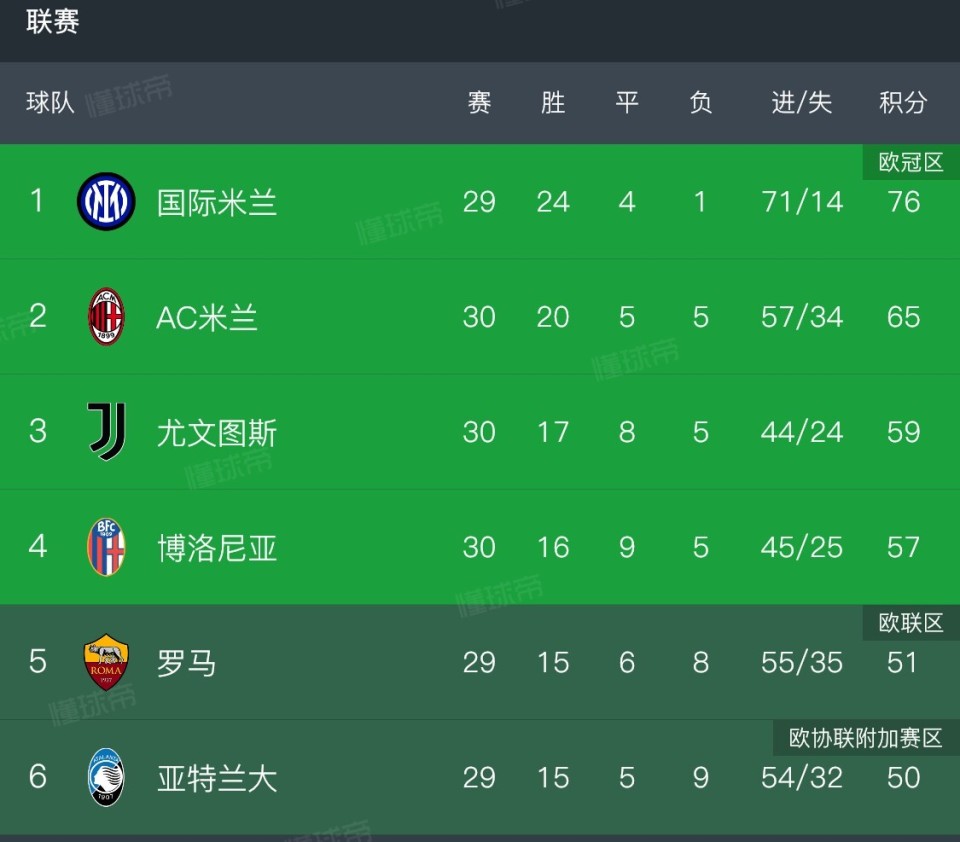Screen dimensions: 960x842
Task: Tap the Roma club crest
Action: 106,662
